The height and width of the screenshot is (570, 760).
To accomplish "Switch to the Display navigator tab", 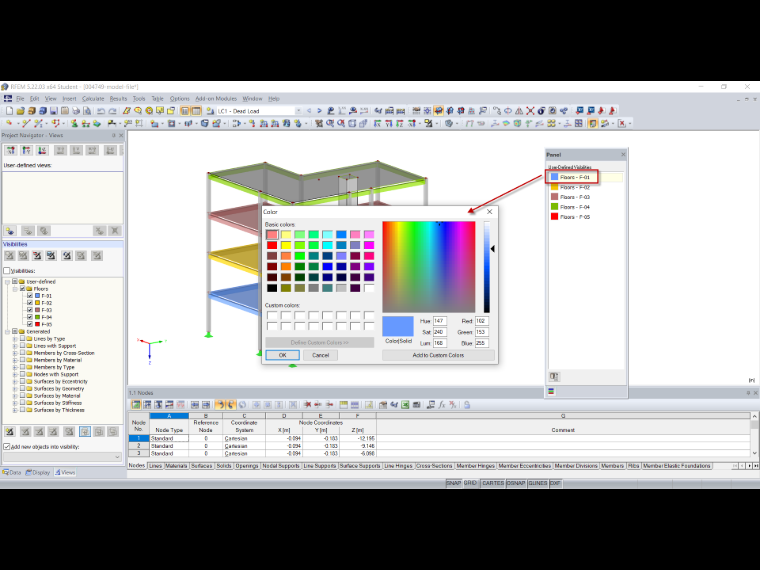I will click(x=38, y=472).
